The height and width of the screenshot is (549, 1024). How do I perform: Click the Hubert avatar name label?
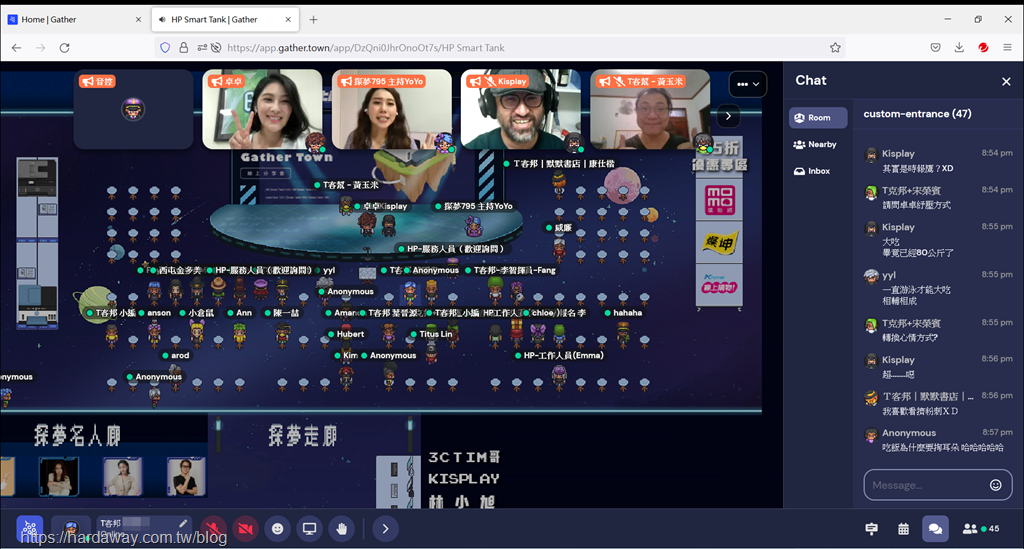[345, 334]
